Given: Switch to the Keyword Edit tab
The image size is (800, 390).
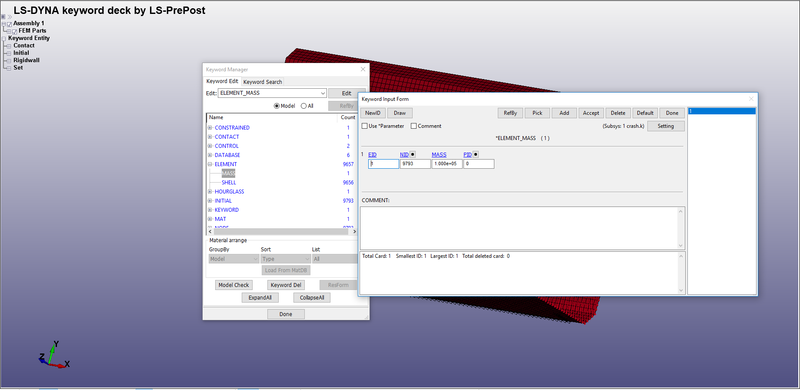Looking at the screenshot, I should point(222,81).
